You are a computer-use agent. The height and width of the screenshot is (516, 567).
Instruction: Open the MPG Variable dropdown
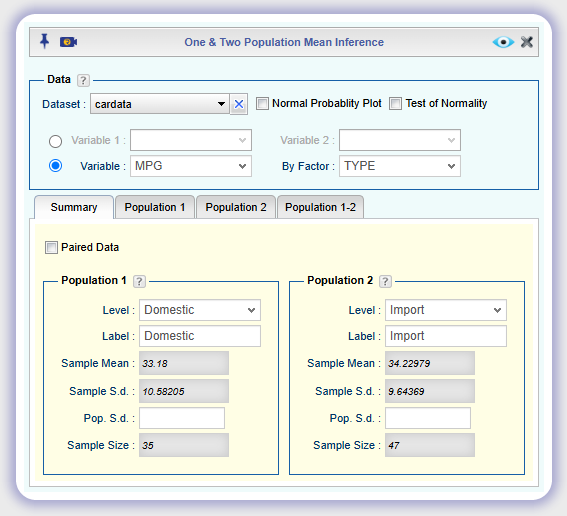tap(191, 166)
